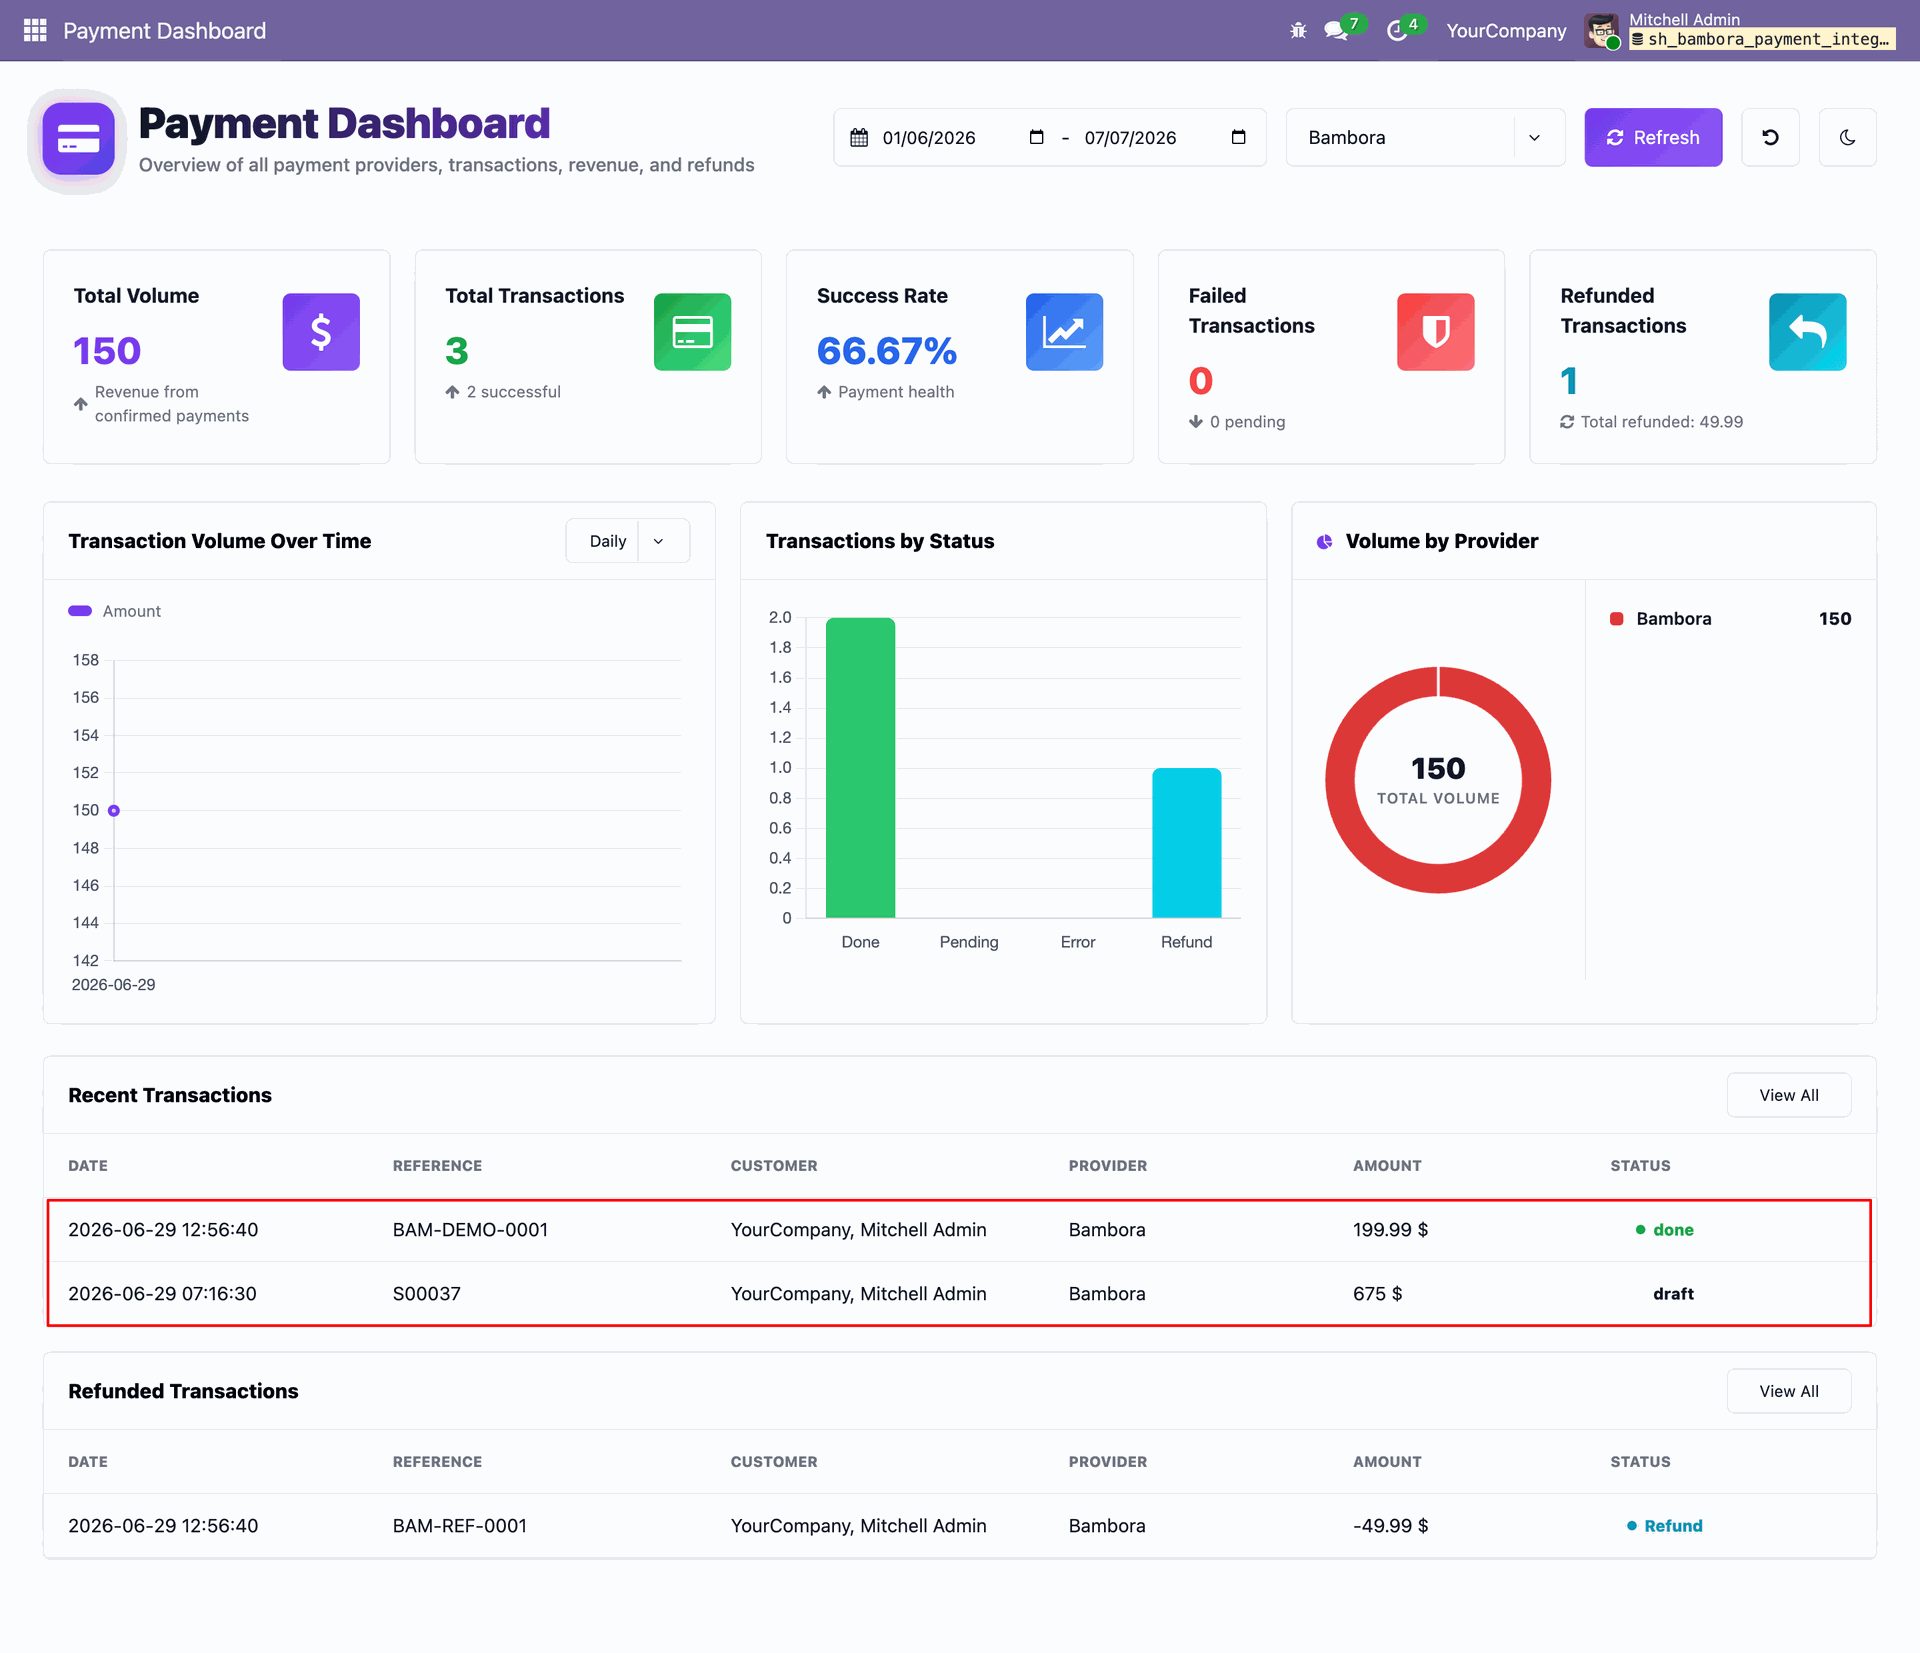This screenshot has height=1653, width=1920.
Task: Open the activities clock icon
Action: 1397,31
